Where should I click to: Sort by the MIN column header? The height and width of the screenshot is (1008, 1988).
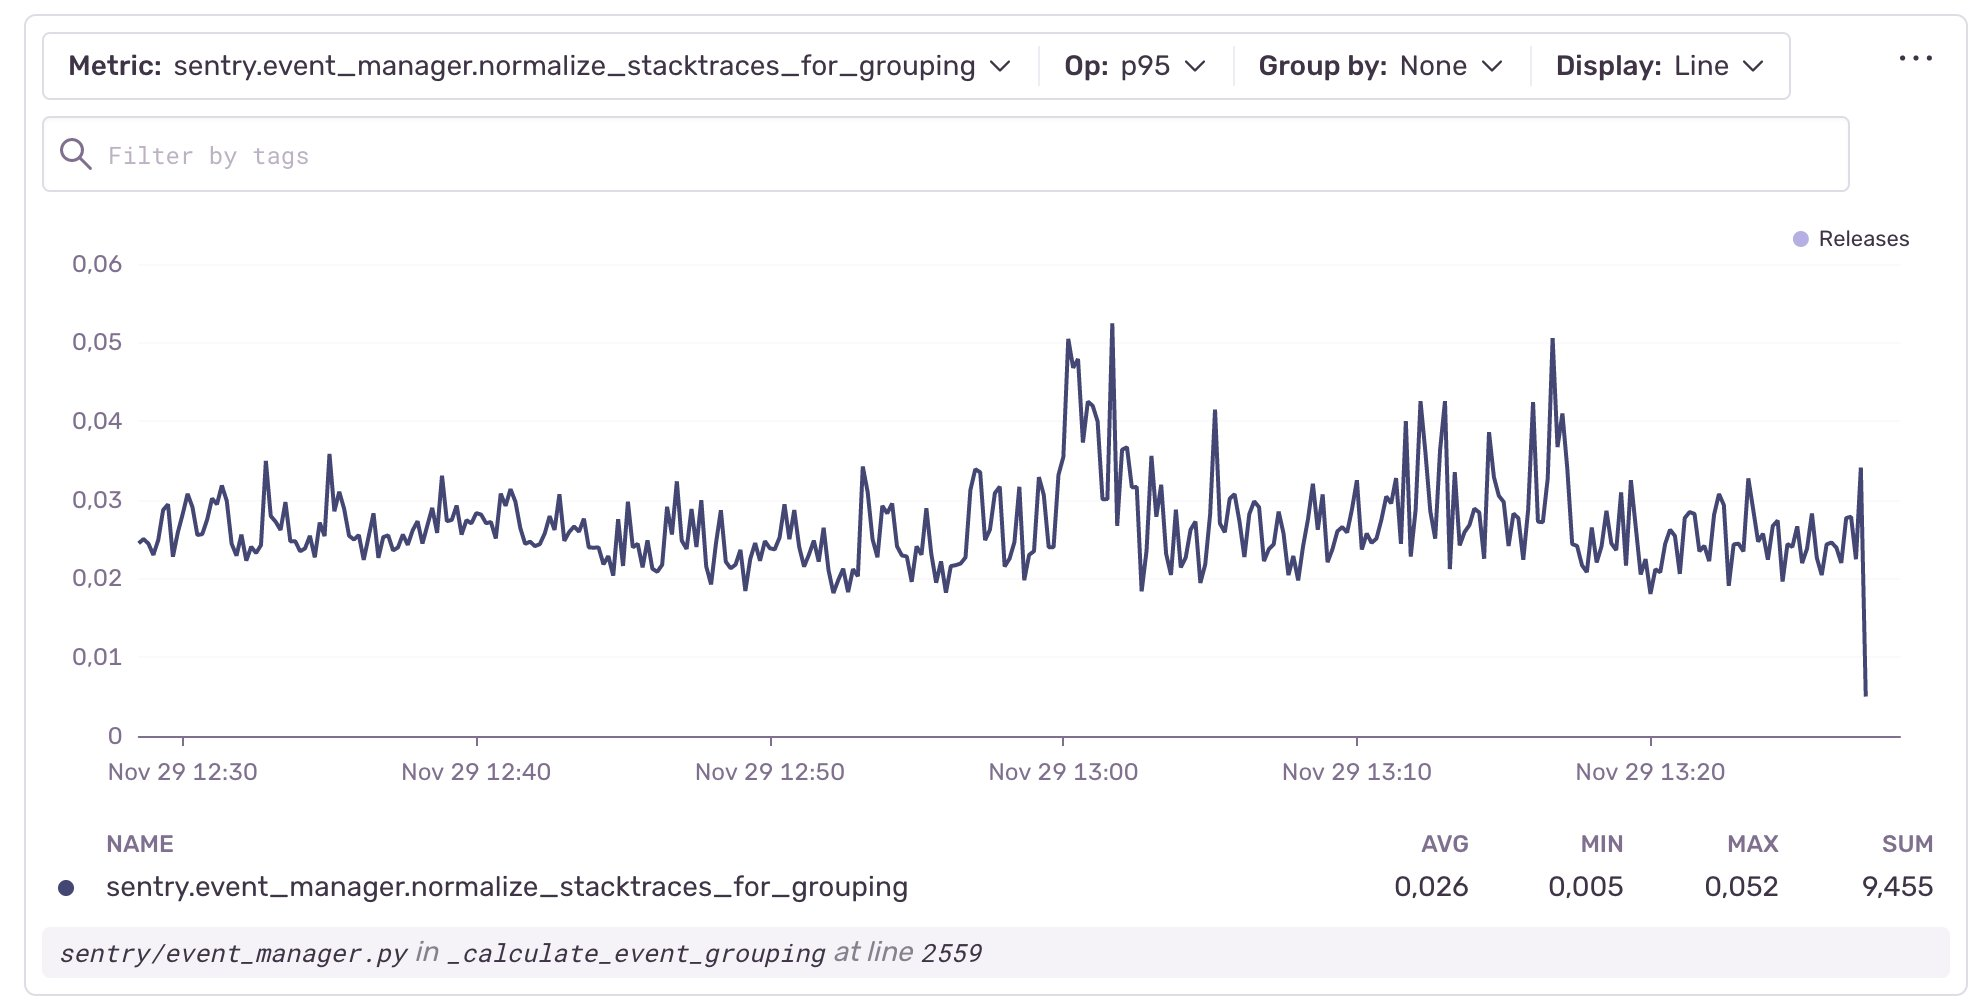point(1601,844)
